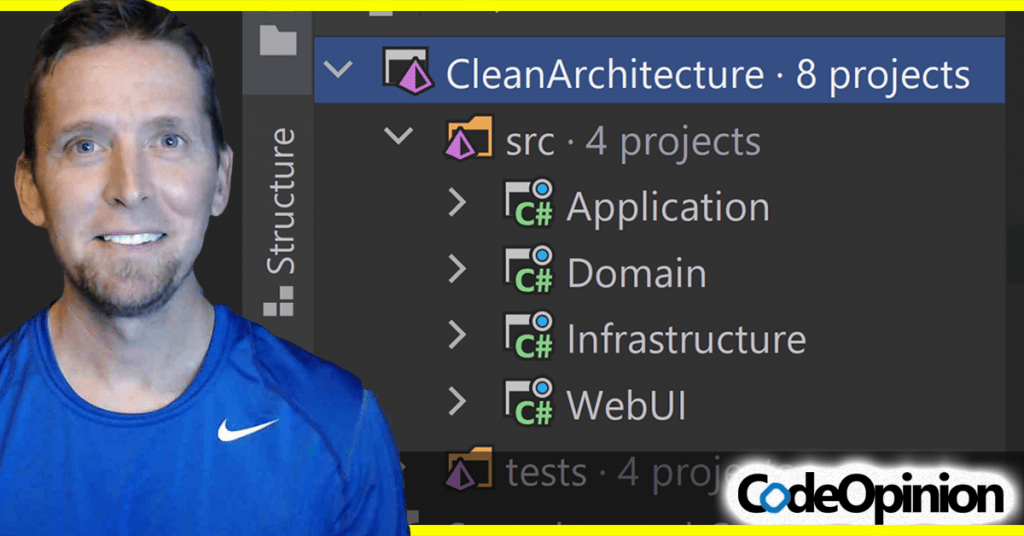
Task: Expand the Infrastructure project chevron
Action: (x=457, y=336)
